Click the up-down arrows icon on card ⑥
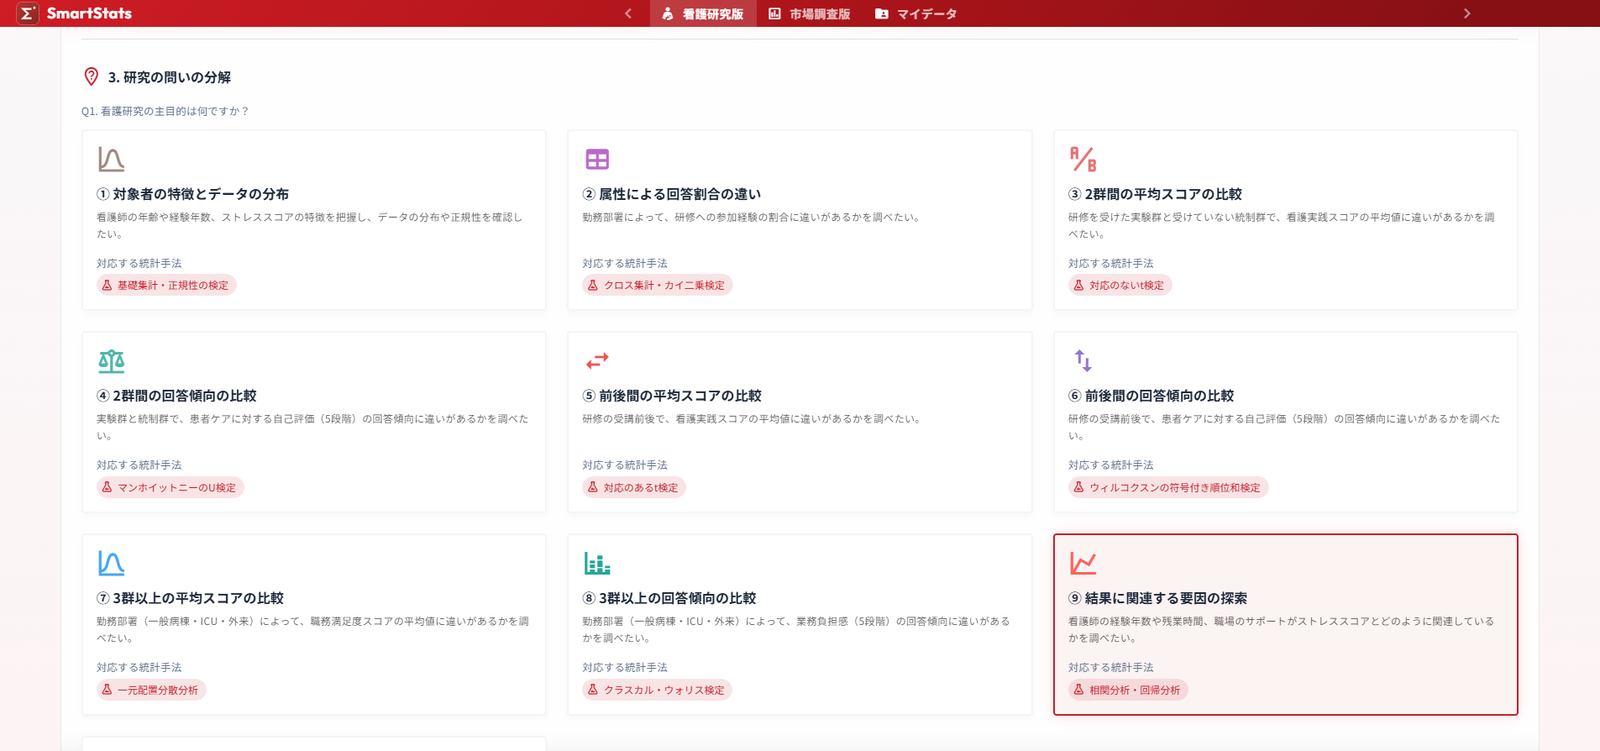The width and height of the screenshot is (1600, 751). (x=1083, y=360)
